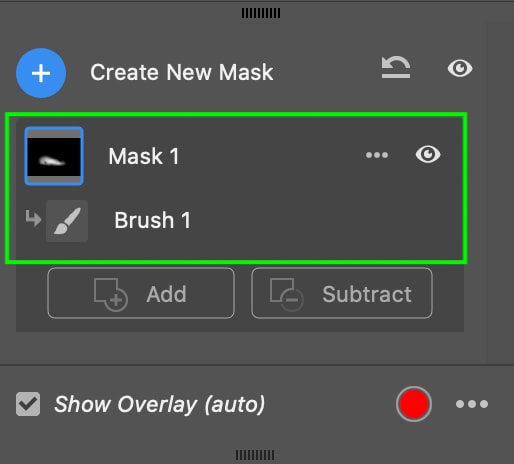Click the top panel grip handle

261,13
